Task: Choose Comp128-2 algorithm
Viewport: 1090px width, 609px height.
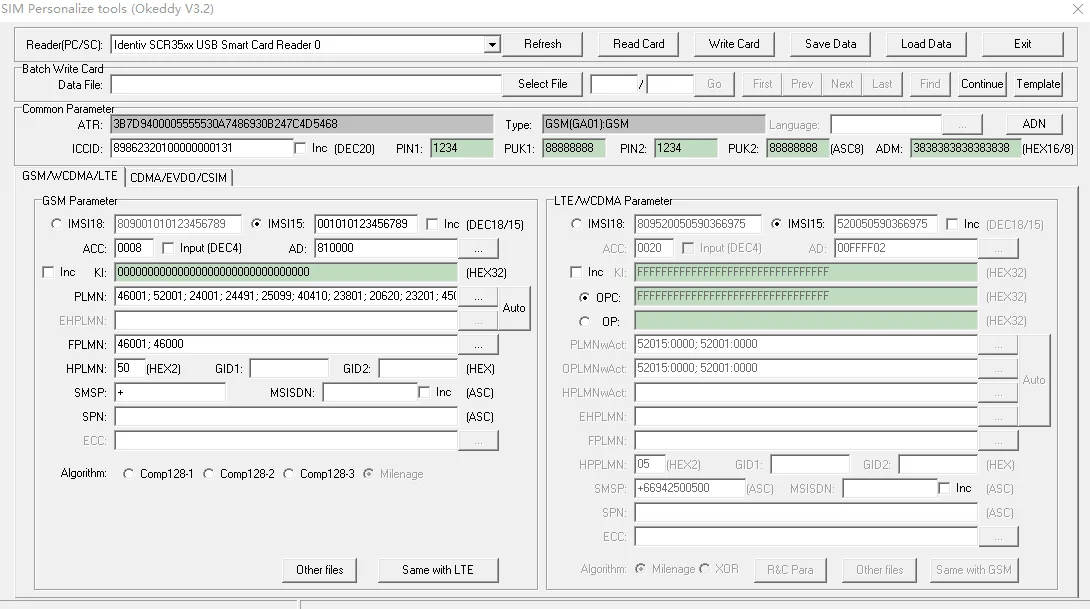Action: pos(209,473)
